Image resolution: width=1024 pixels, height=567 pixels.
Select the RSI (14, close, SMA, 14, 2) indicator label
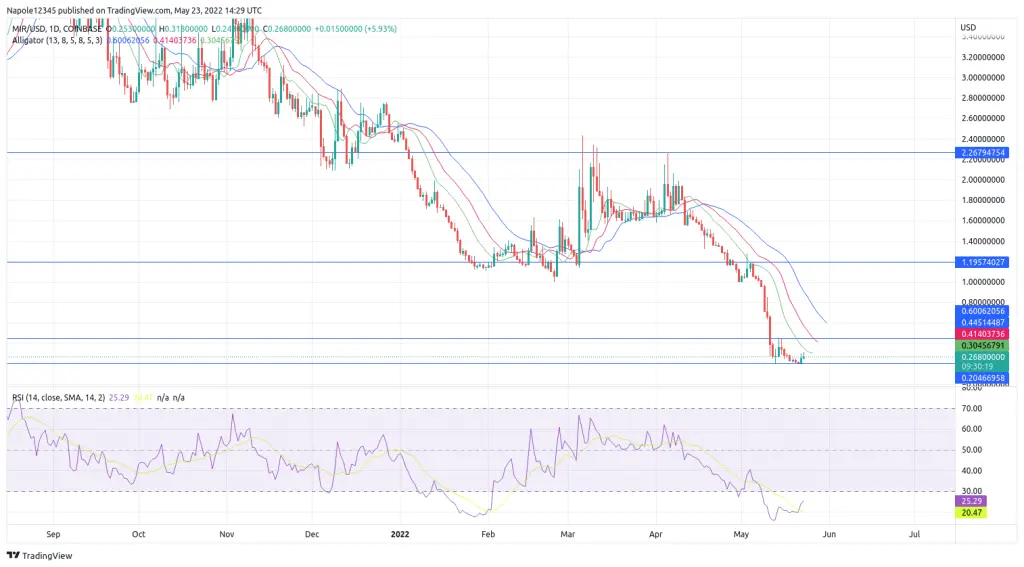[58, 397]
